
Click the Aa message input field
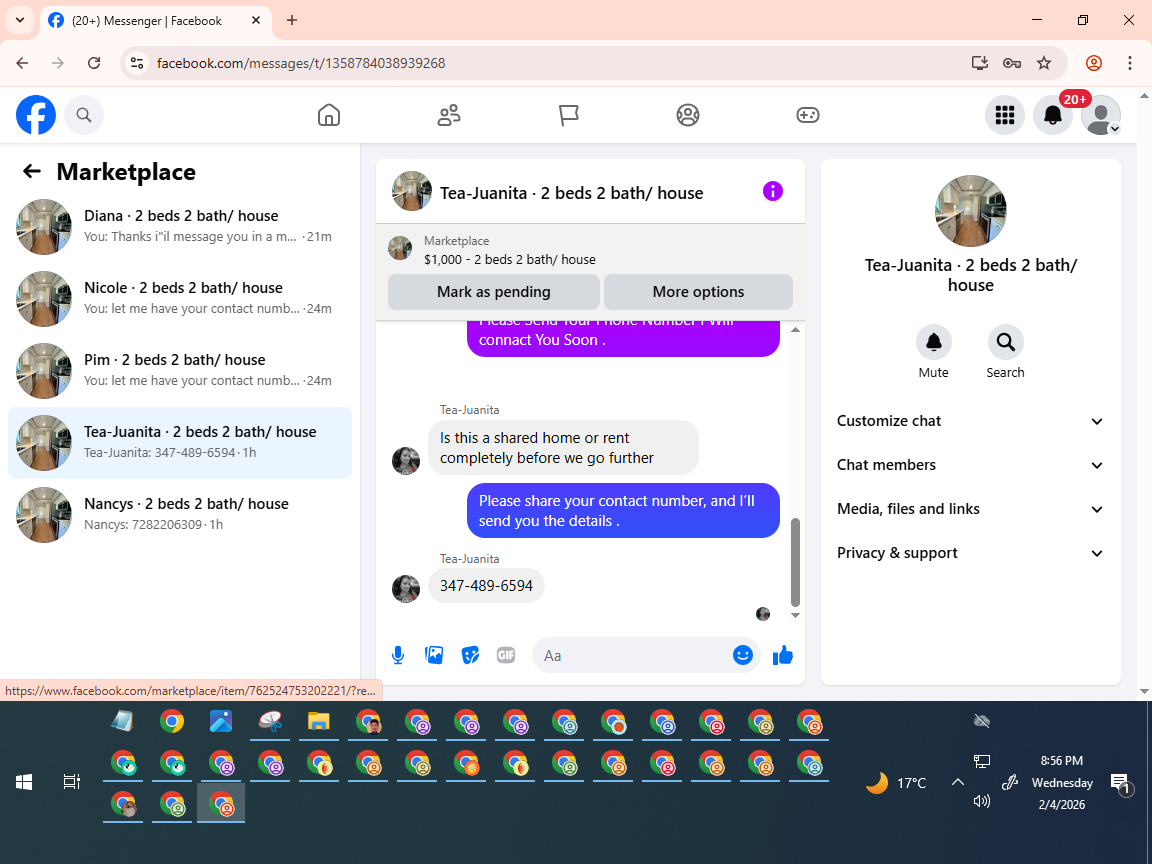[633, 655]
